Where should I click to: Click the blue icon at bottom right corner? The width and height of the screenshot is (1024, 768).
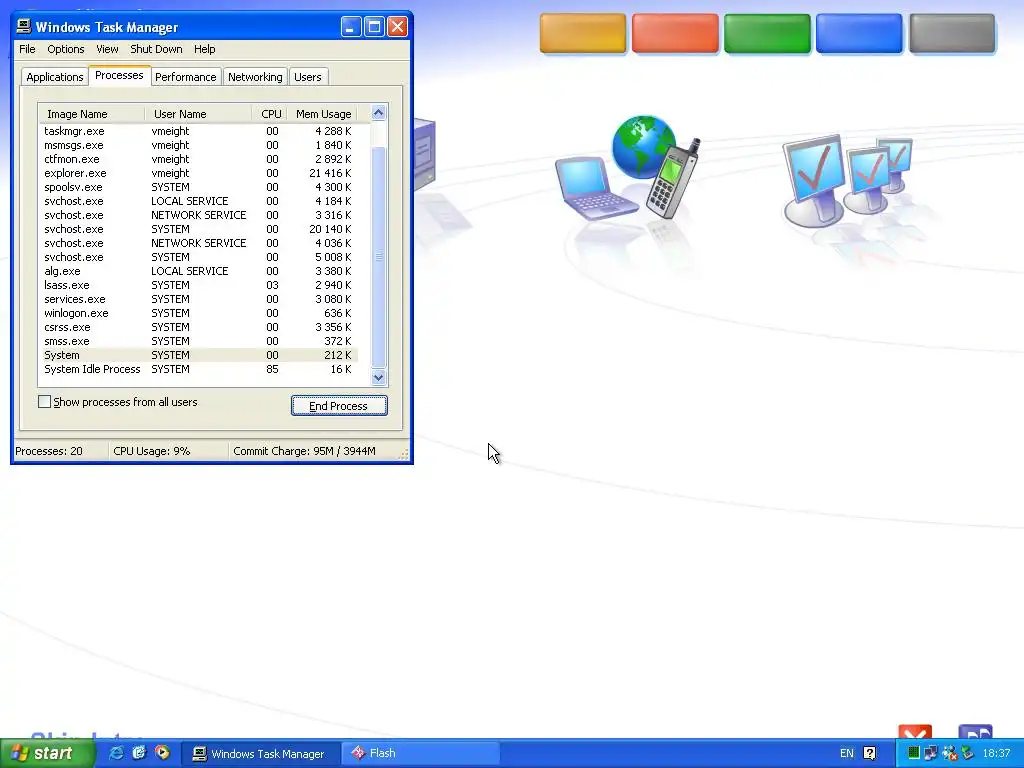[975, 731]
